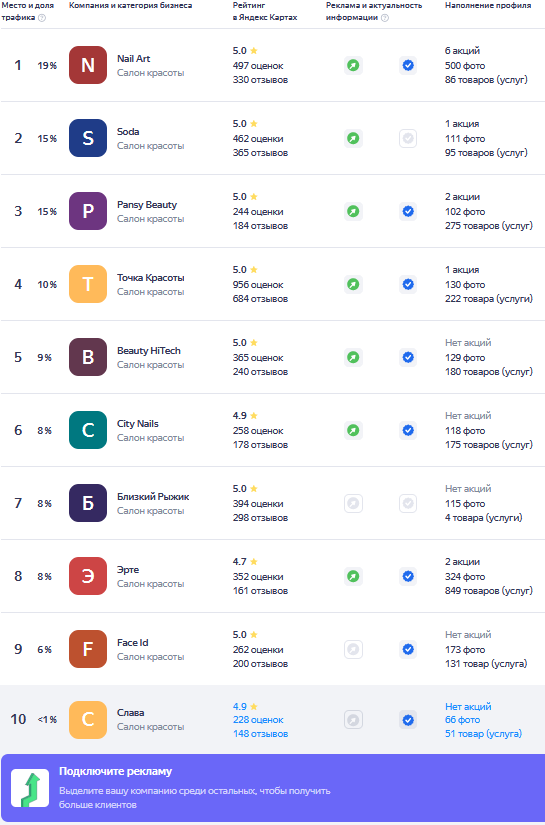545x825 pixels.
Task: Click the inactive ad icon for Face Id
Action: (354, 649)
